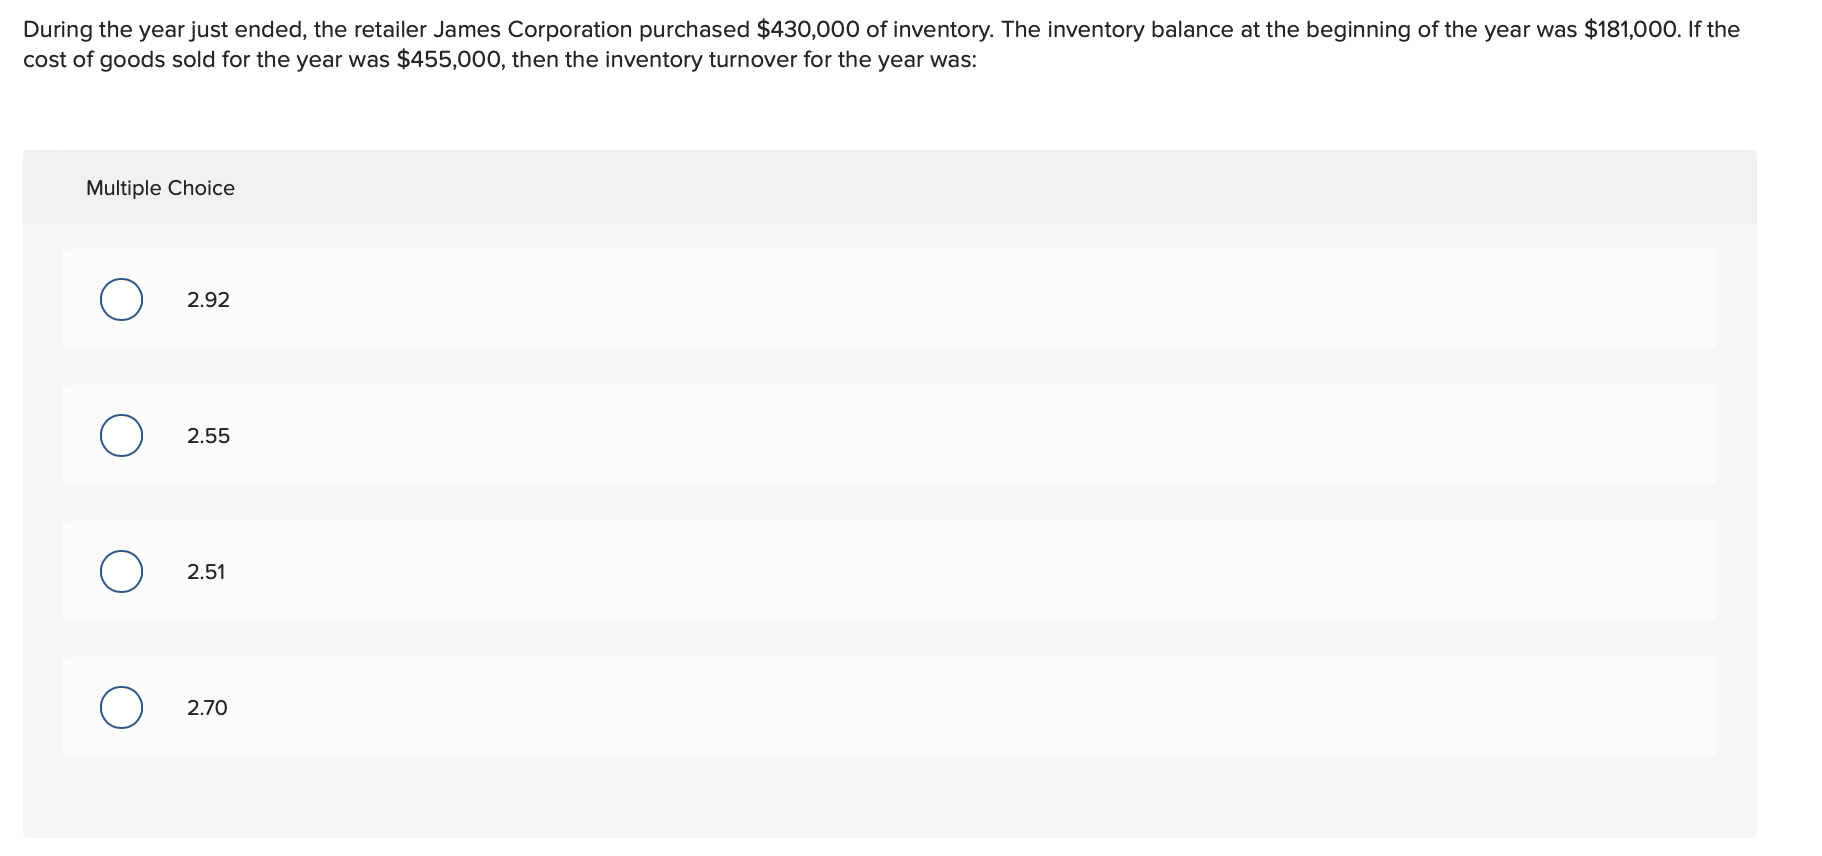Pick the 2.70 radio circle

[121, 708]
